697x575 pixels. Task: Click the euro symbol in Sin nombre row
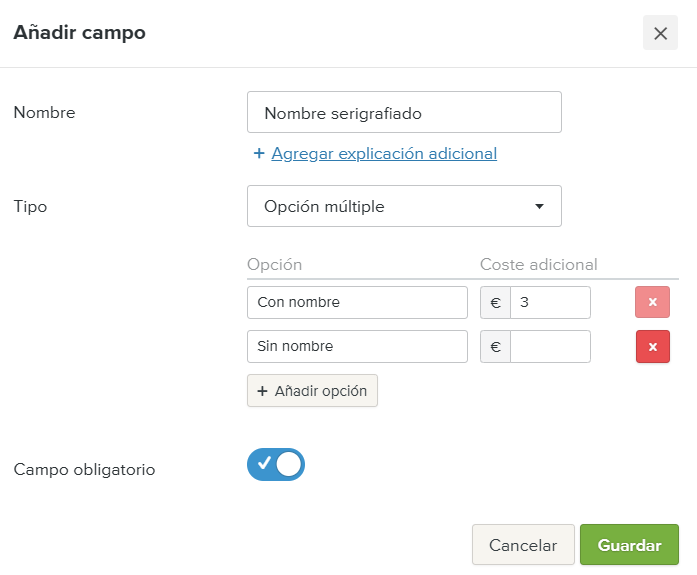pos(495,346)
